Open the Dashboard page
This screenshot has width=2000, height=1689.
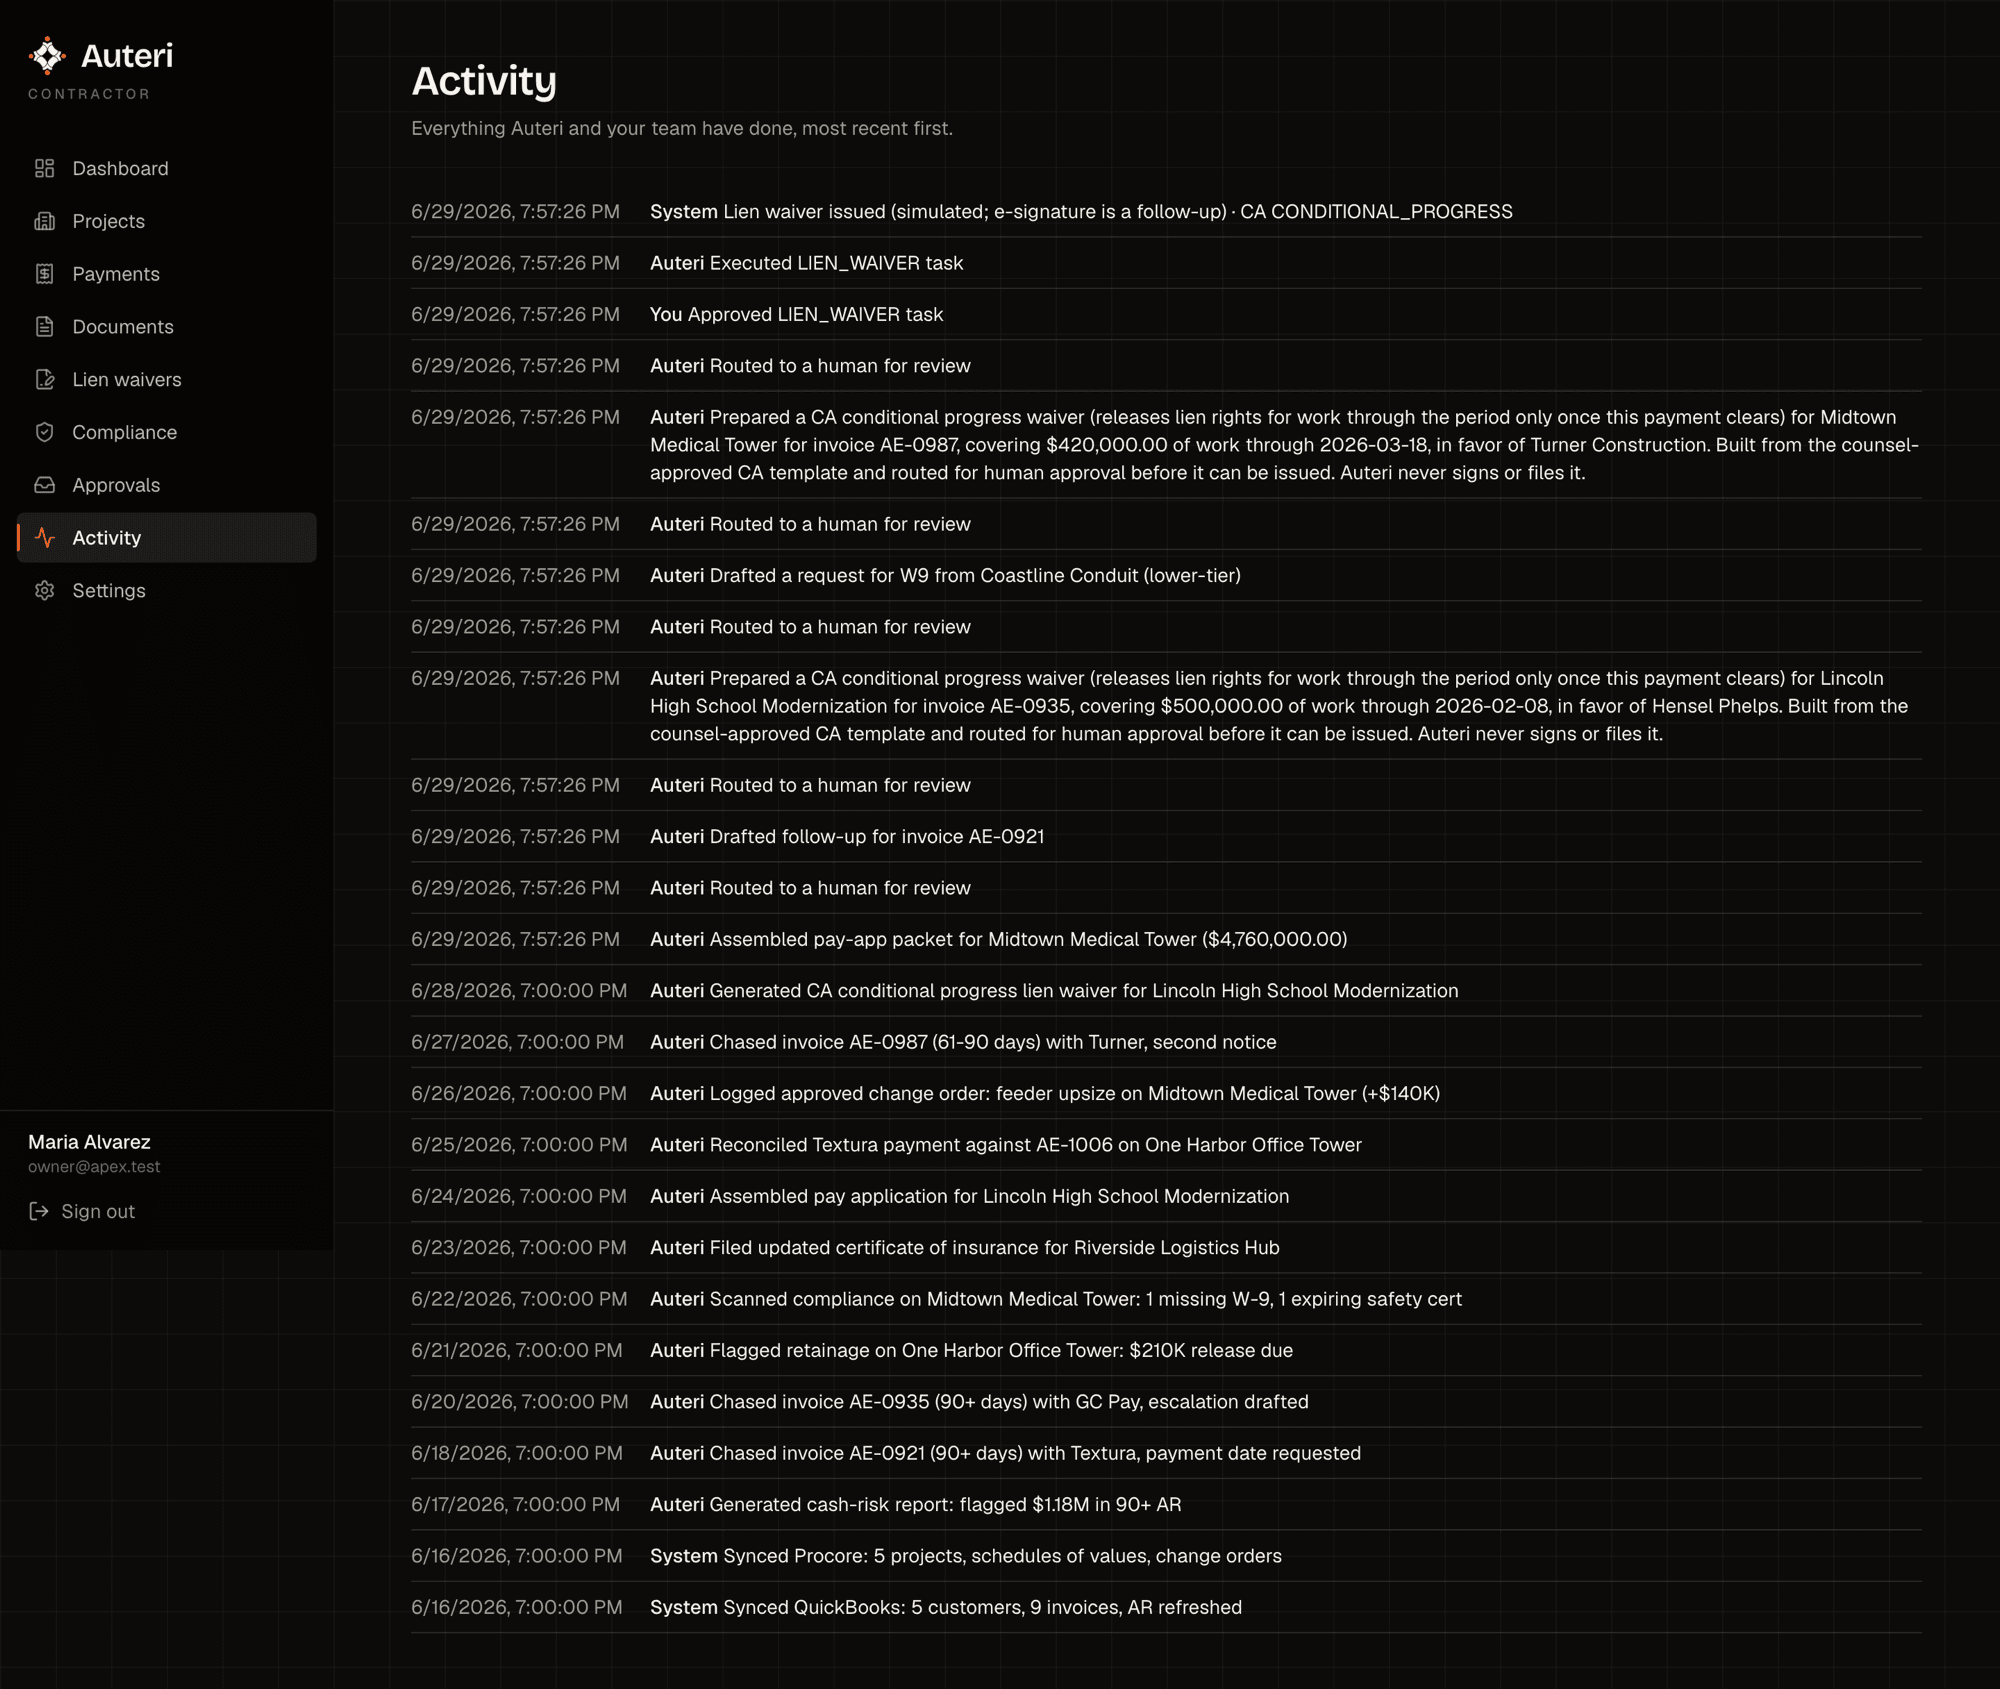tap(167, 168)
